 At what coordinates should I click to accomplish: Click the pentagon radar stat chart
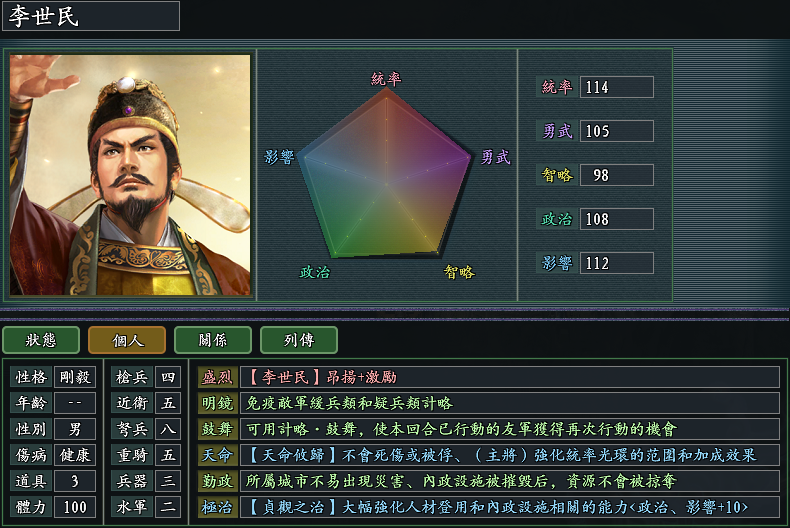point(387,175)
